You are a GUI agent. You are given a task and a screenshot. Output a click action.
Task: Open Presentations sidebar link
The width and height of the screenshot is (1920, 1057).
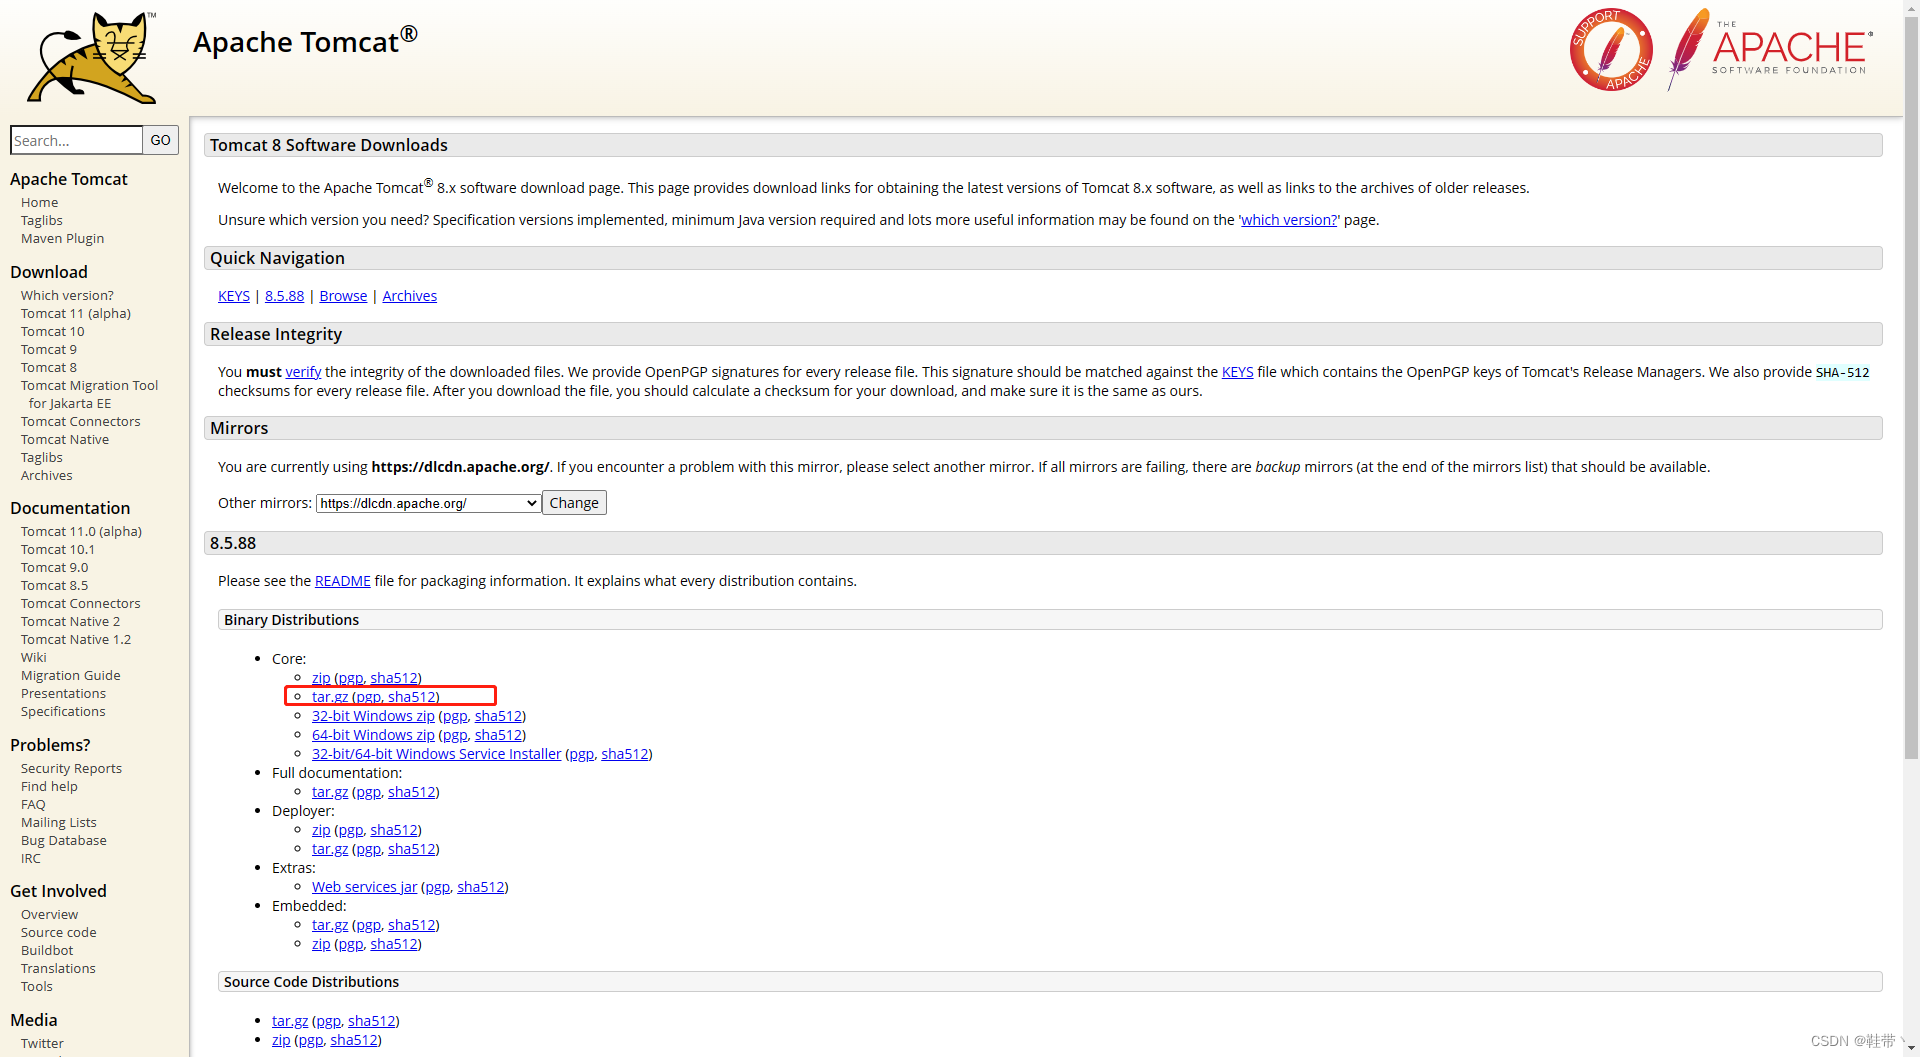click(x=63, y=693)
